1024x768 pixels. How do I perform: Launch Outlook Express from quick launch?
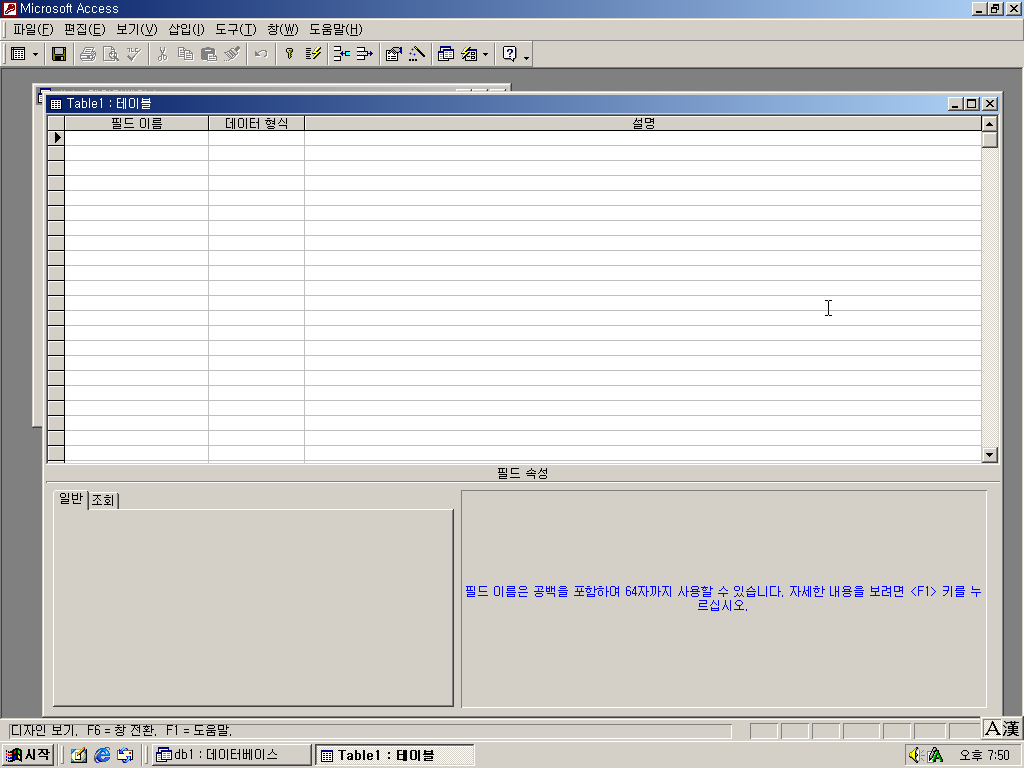[x=125, y=755]
